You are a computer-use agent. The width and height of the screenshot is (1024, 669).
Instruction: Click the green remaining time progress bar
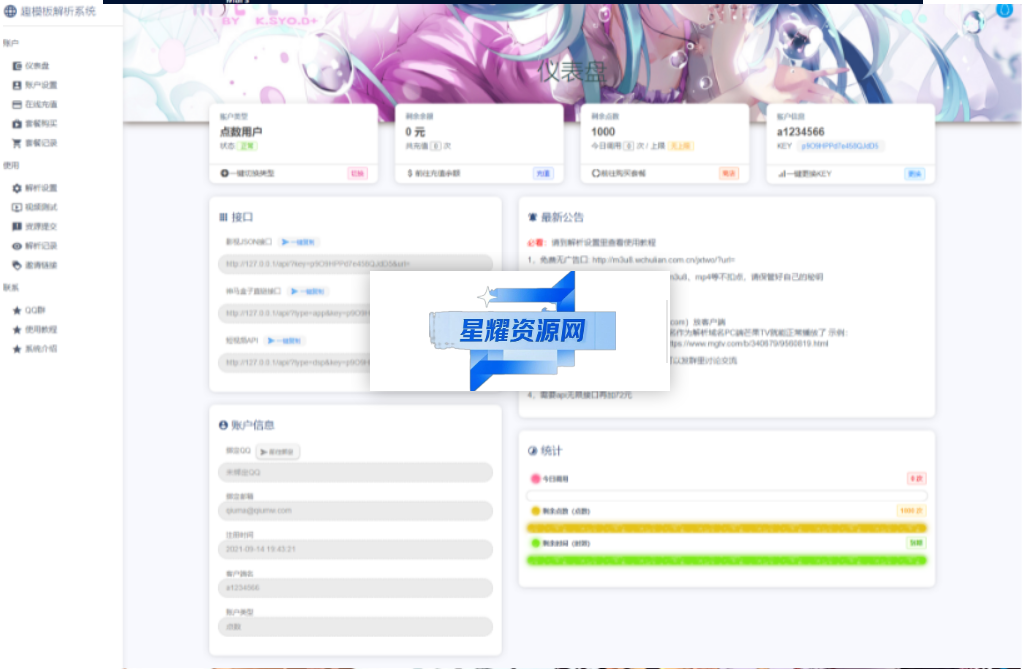click(x=727, y=561)
